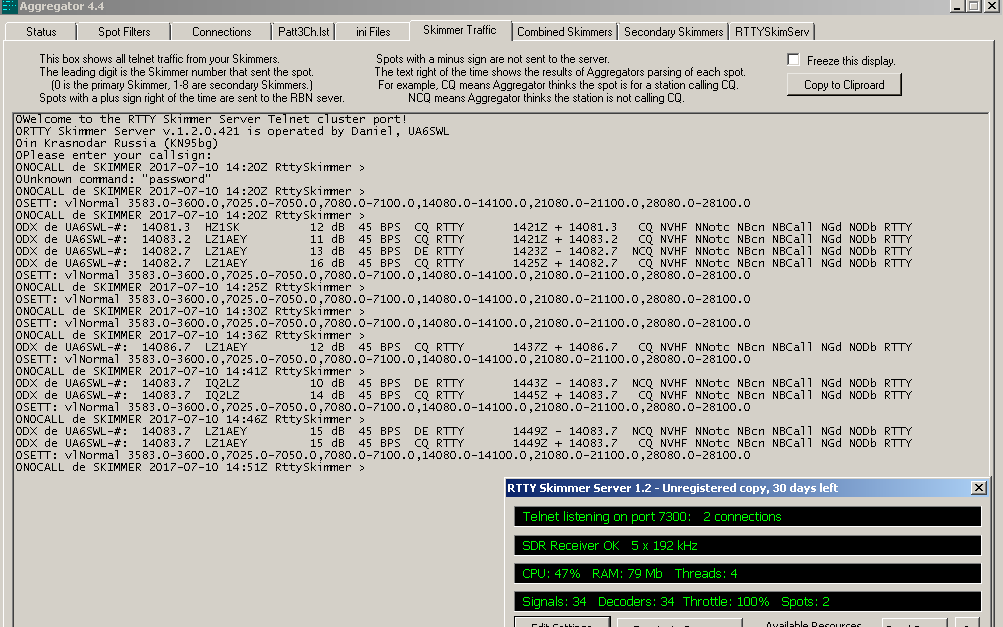1003x627 pixels.
Task: Click the NOCALL de SKIMMER 14:36Z line
Action: point(190,335)
